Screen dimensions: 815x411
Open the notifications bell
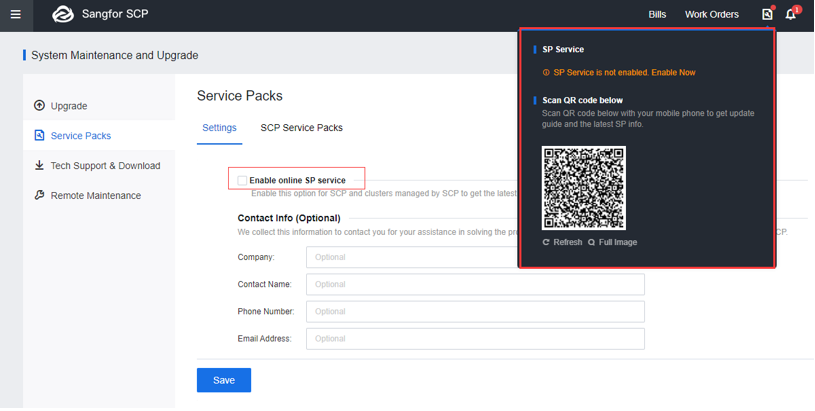coord(791,15)
